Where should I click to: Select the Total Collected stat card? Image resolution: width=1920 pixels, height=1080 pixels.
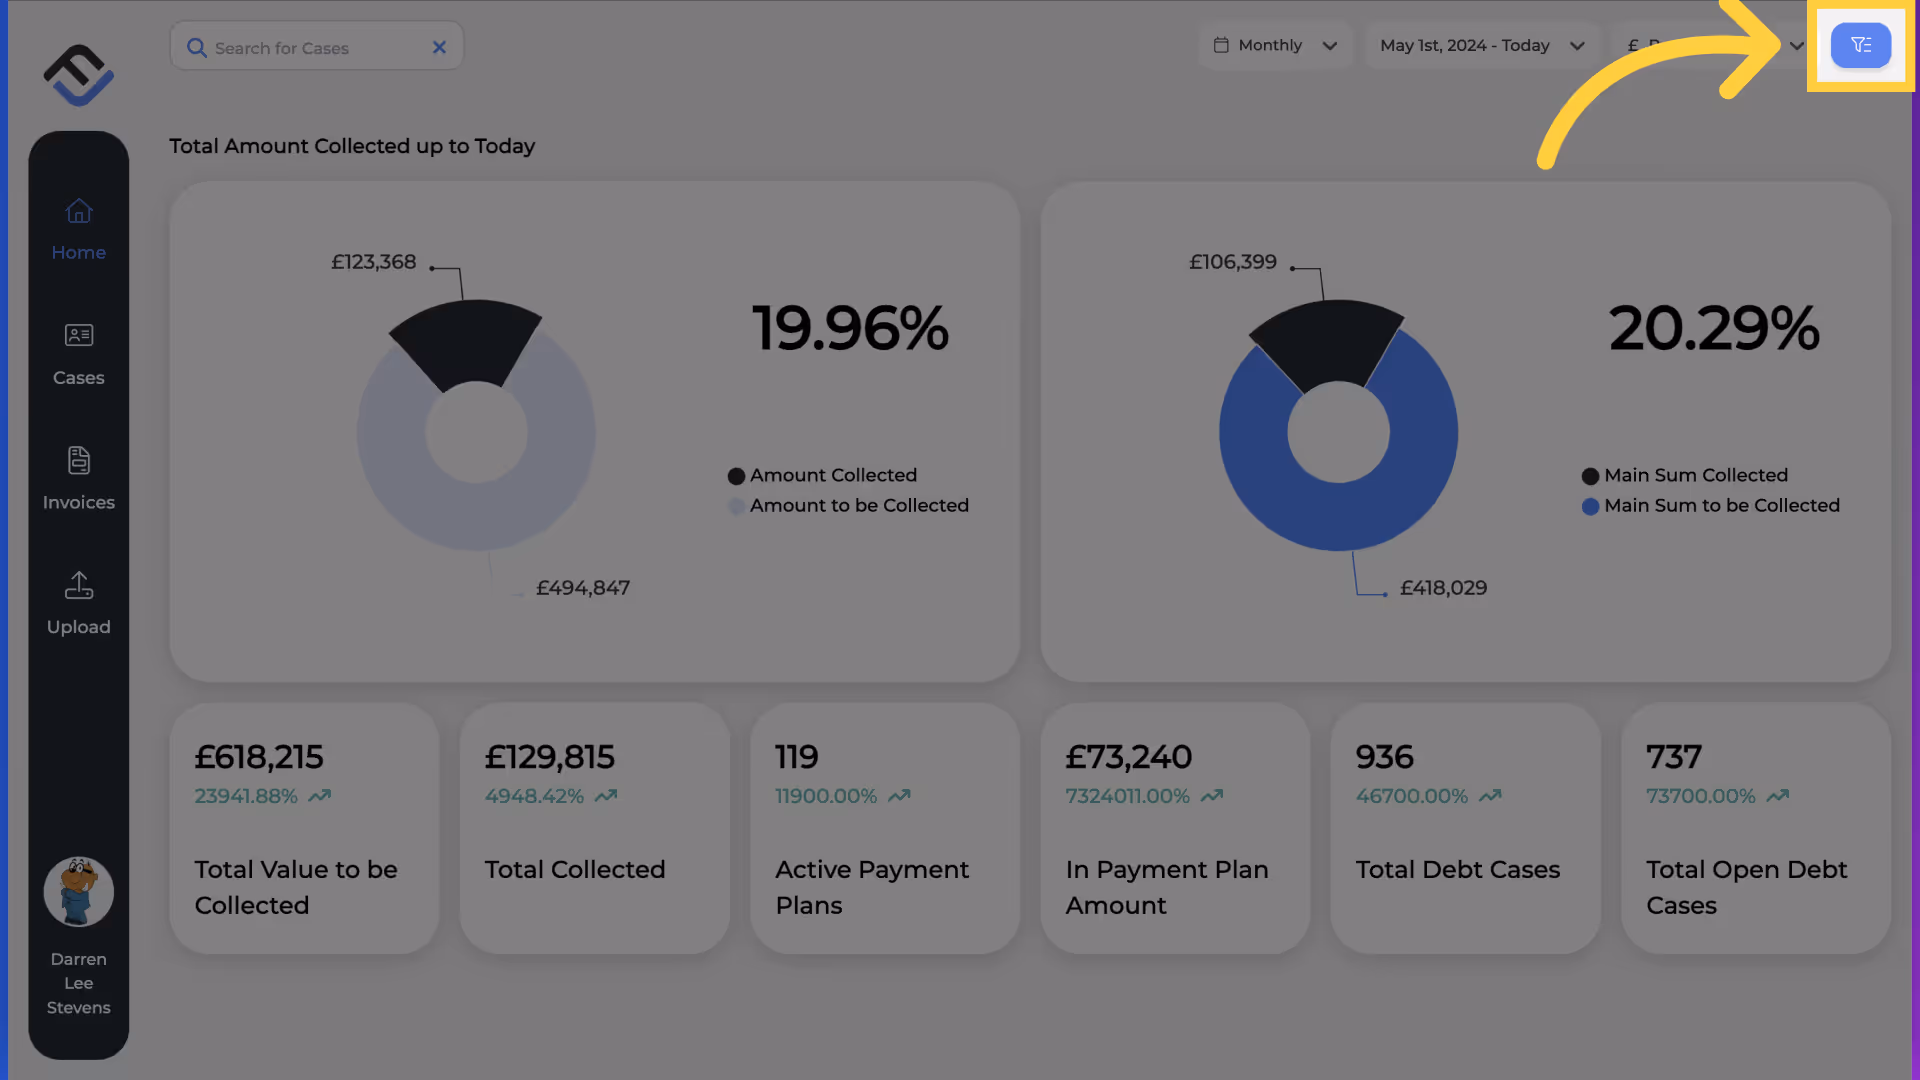coord(594,828)
